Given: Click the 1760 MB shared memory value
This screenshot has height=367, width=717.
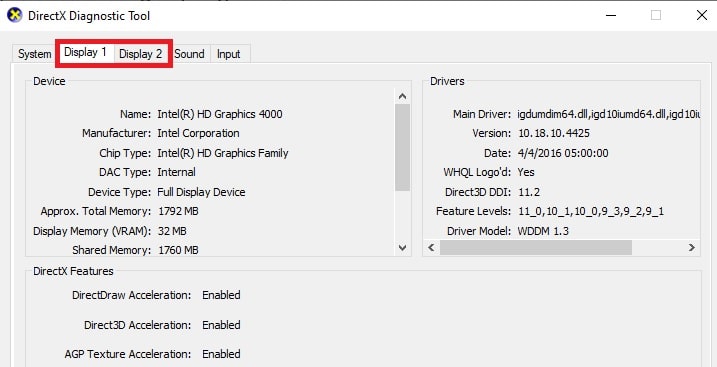Looking at the screenshot, I should pyautogui.click(x=178, y=250).
